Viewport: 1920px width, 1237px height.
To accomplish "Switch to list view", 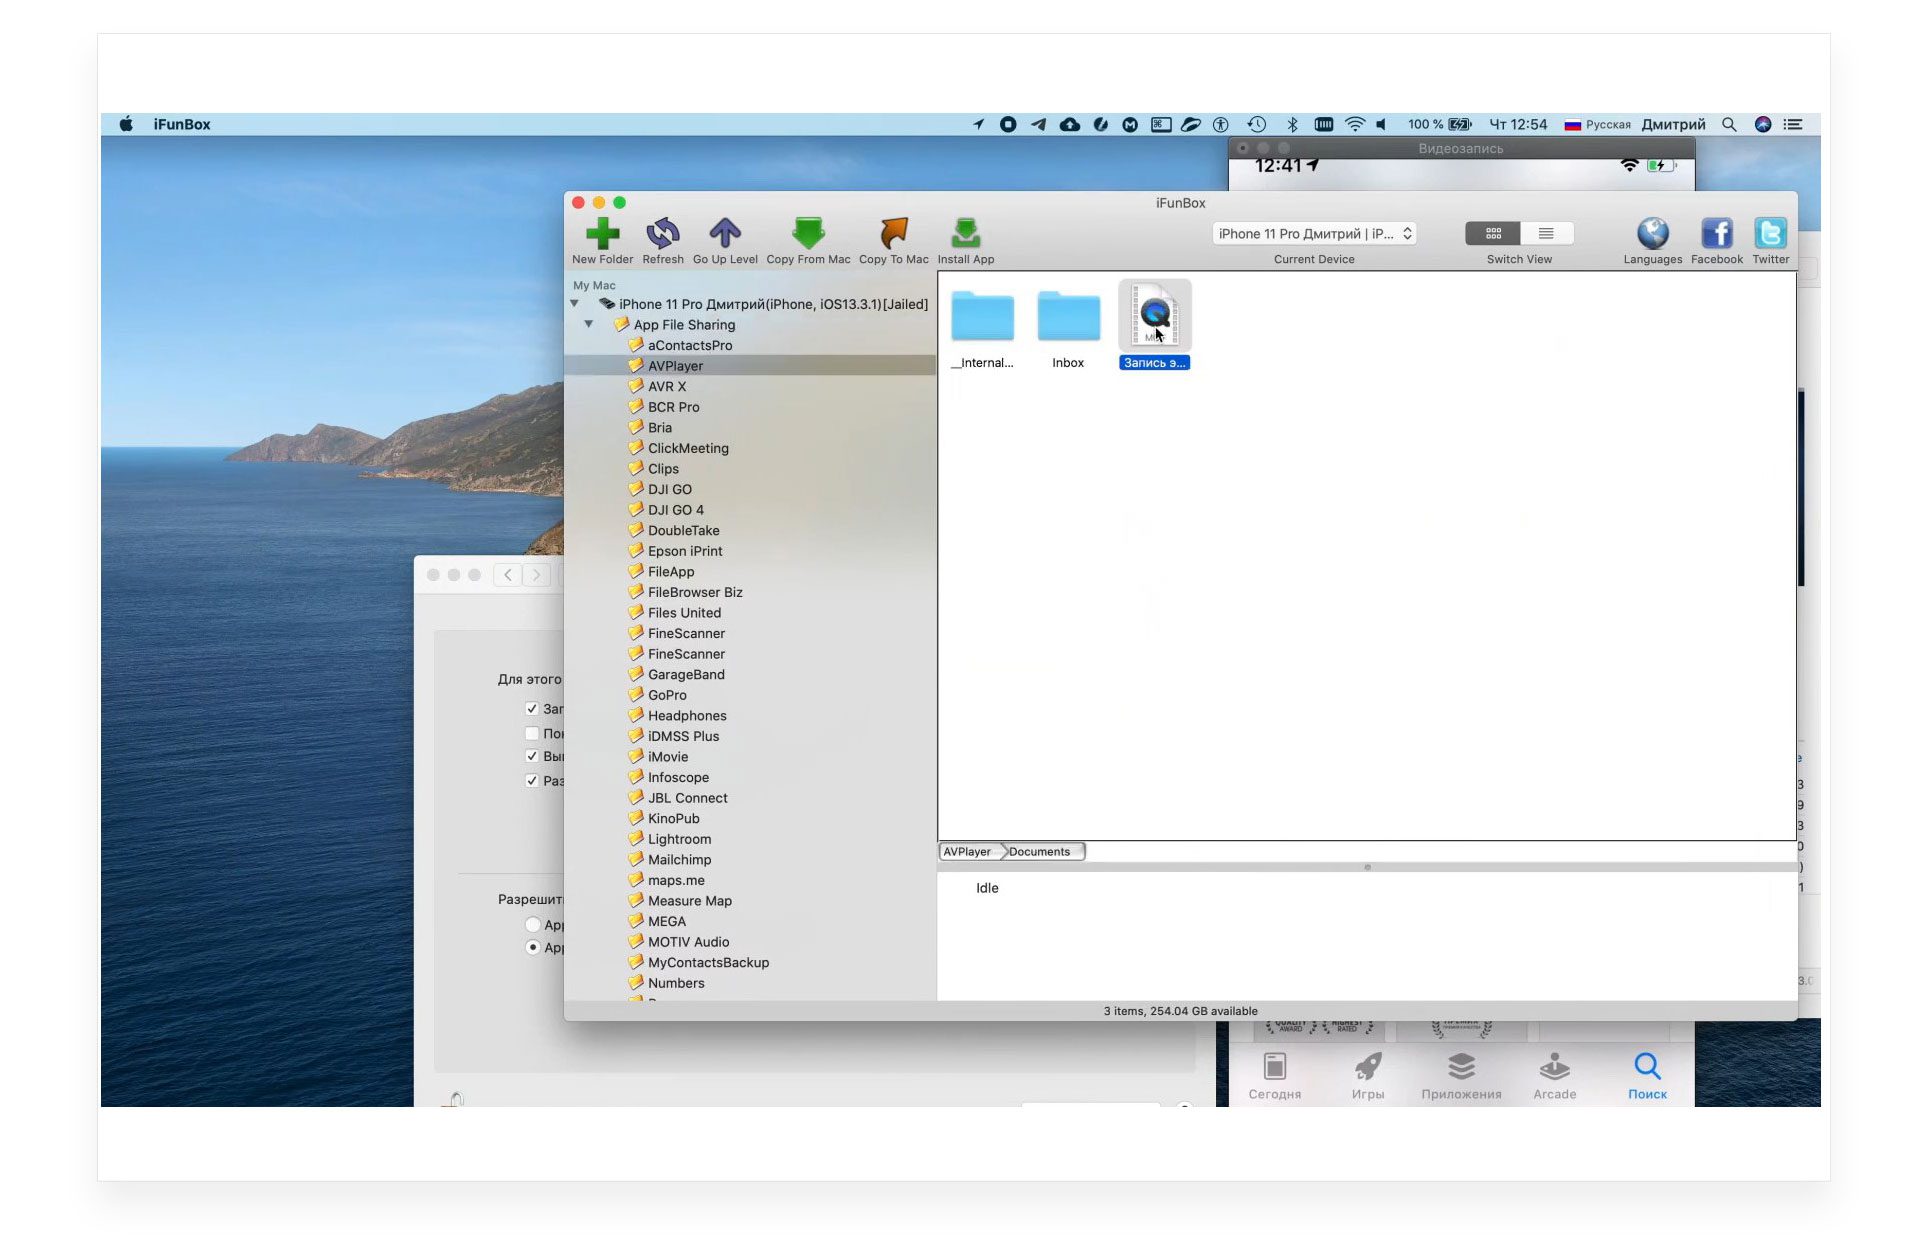I will coord(1546,233).
